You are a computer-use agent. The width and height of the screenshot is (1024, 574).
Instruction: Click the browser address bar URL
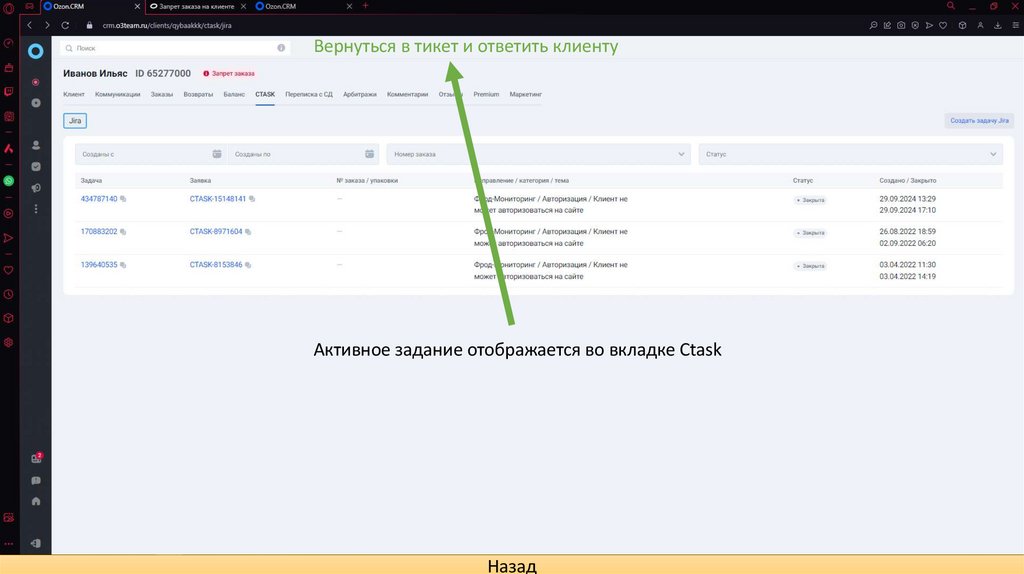167,25
